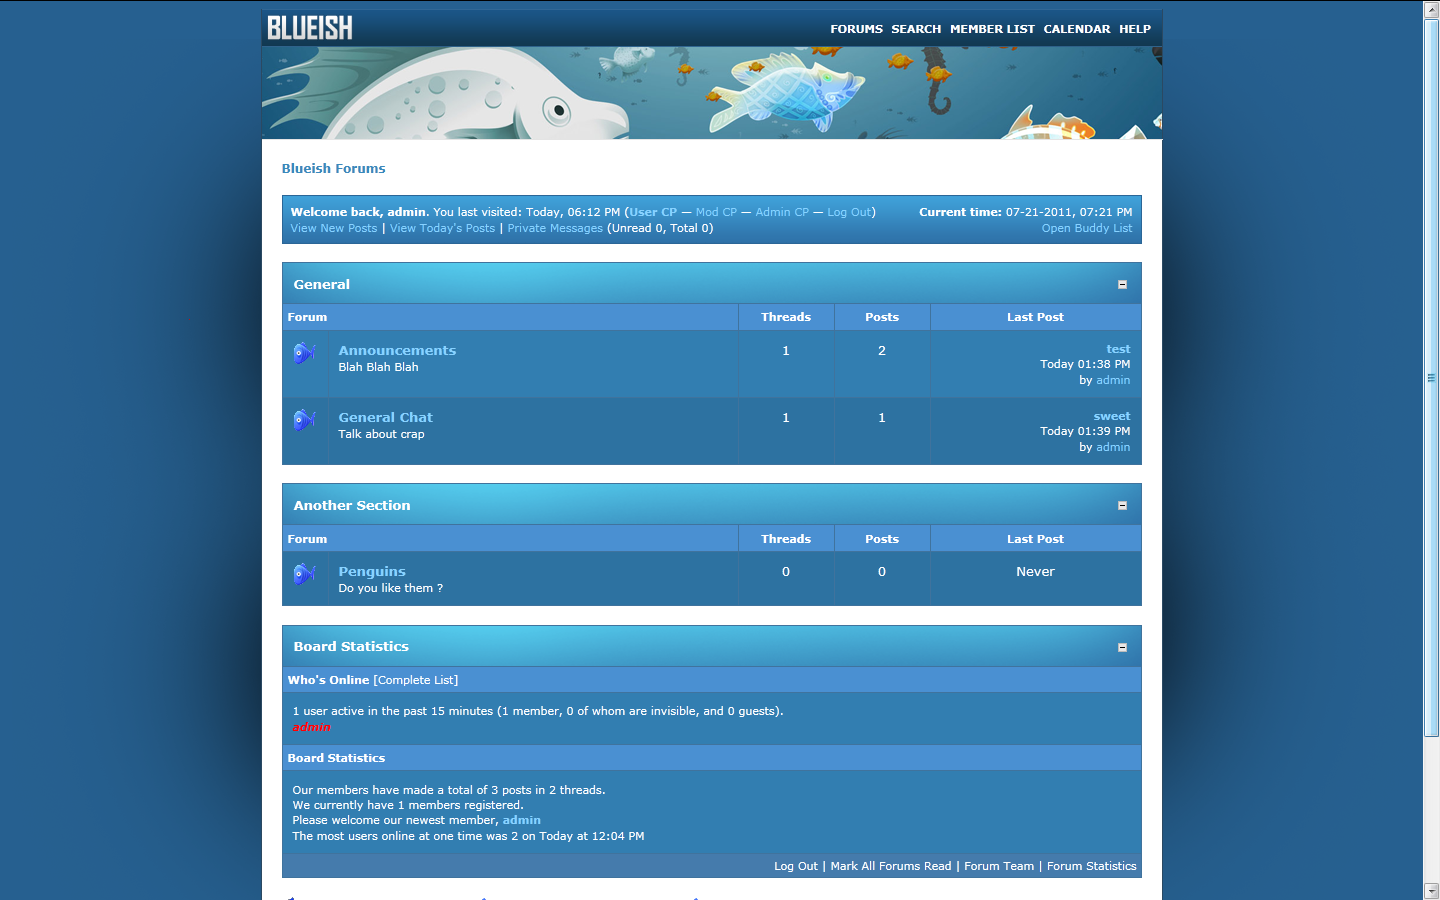Open last post titled 'test'
The width and height of the screenshot is (1440, 900).
pos(1118,349)
